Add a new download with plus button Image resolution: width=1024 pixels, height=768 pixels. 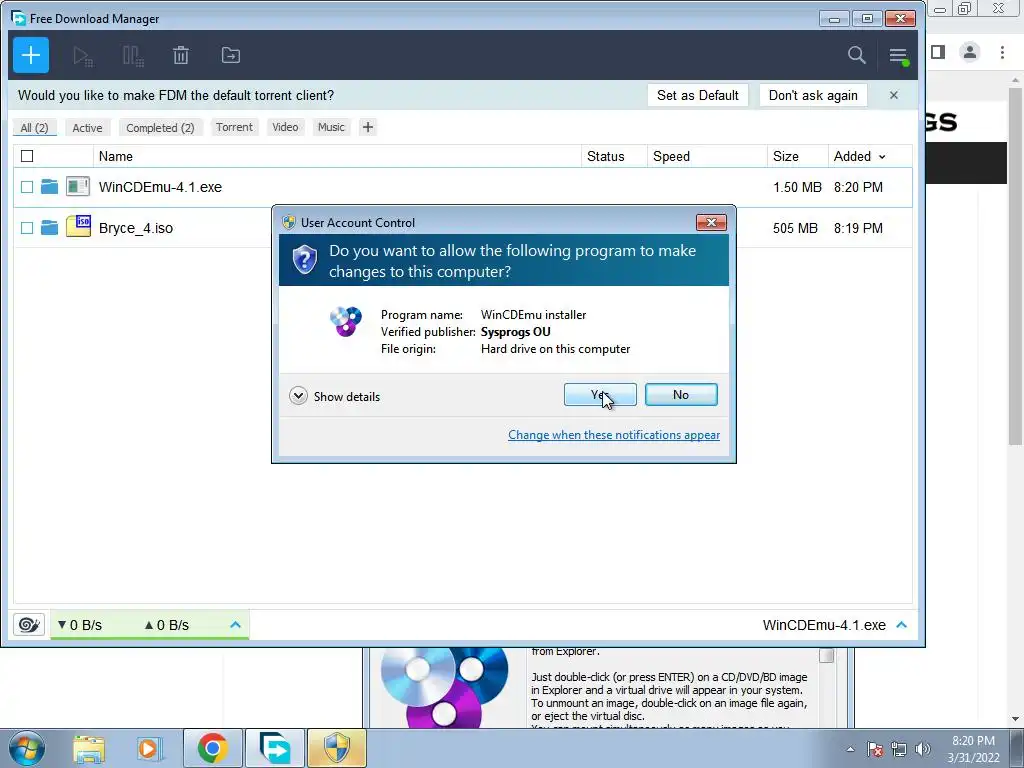pyautogui.click(x=31, y=56)
